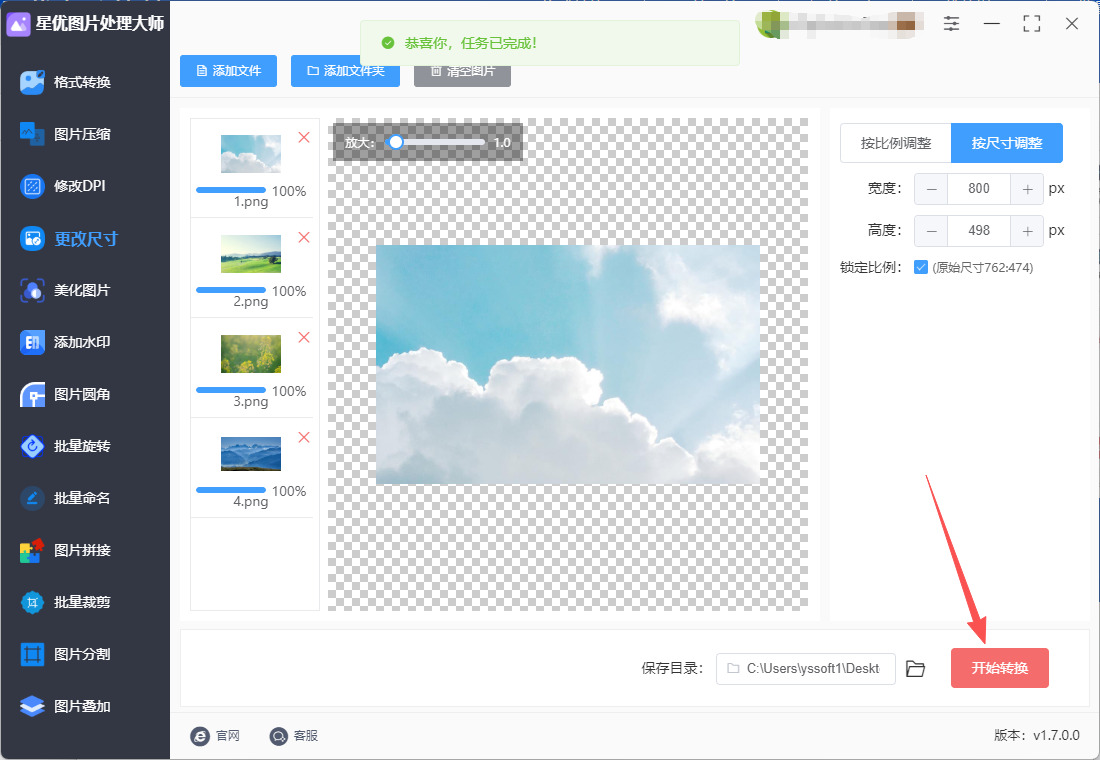Click 添加文件 add file button
1100x760 pixels.
click(x=229, y=71)
